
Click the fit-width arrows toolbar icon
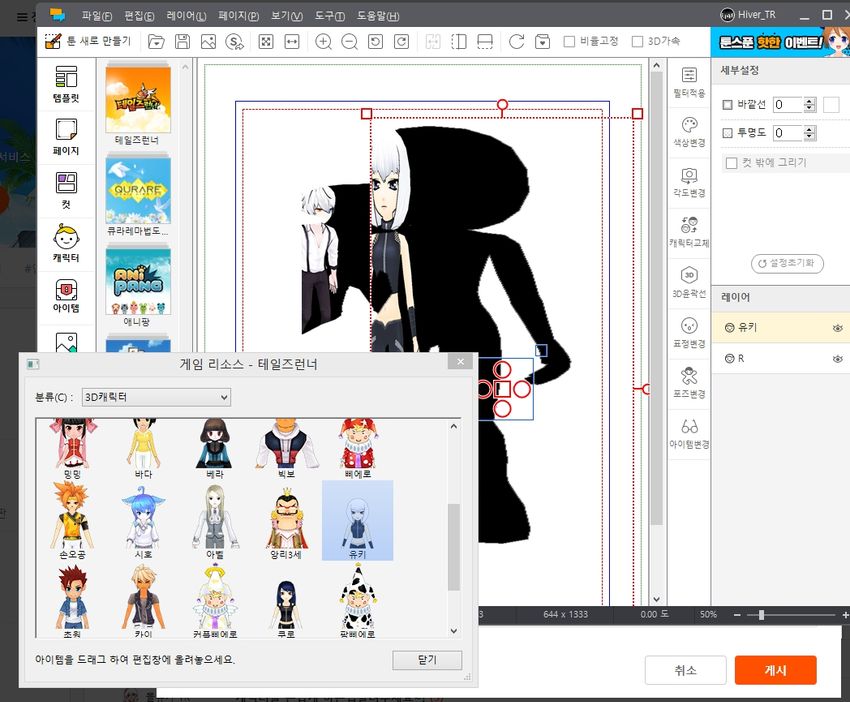click(292, 41)
